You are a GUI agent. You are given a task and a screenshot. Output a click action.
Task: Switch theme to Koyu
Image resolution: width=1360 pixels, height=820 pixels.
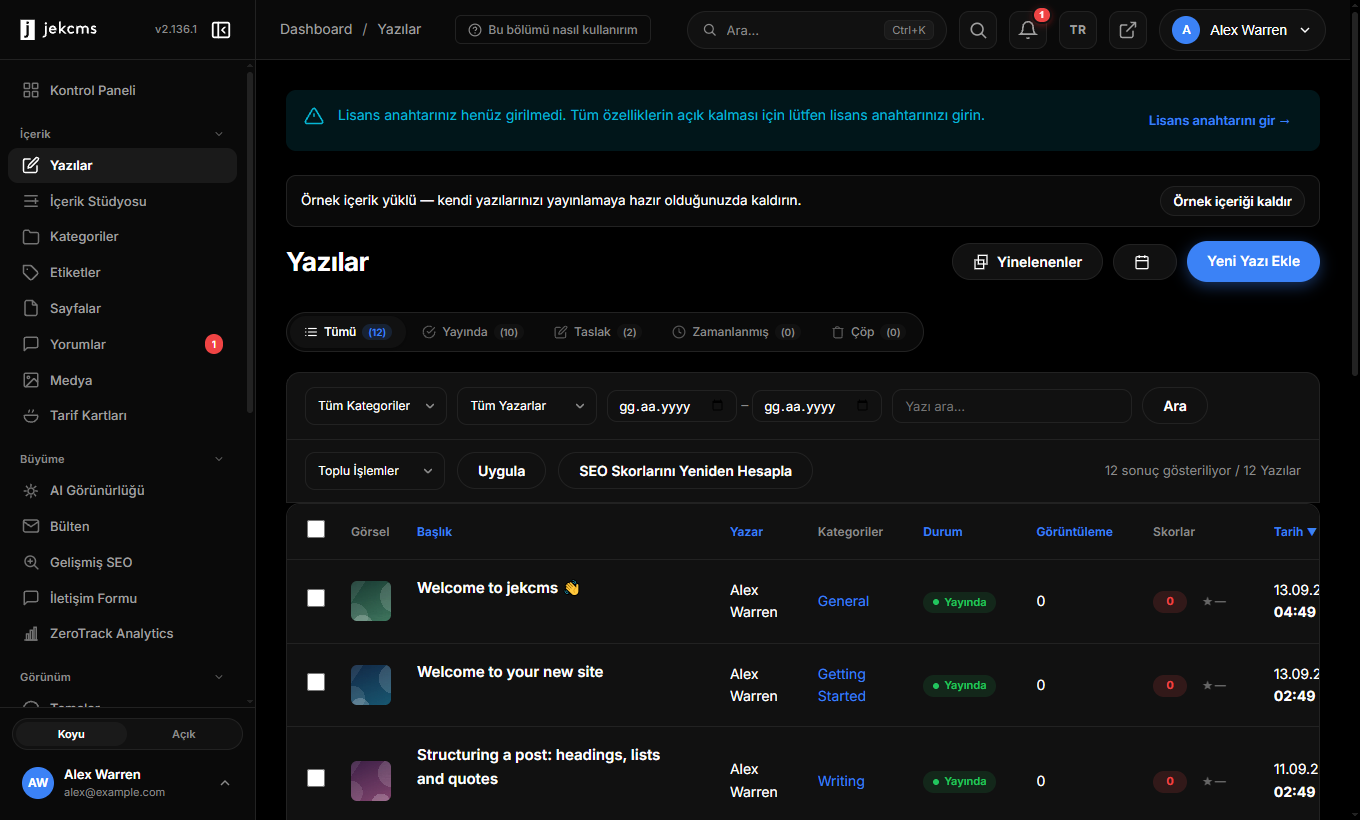click(71, 734)
